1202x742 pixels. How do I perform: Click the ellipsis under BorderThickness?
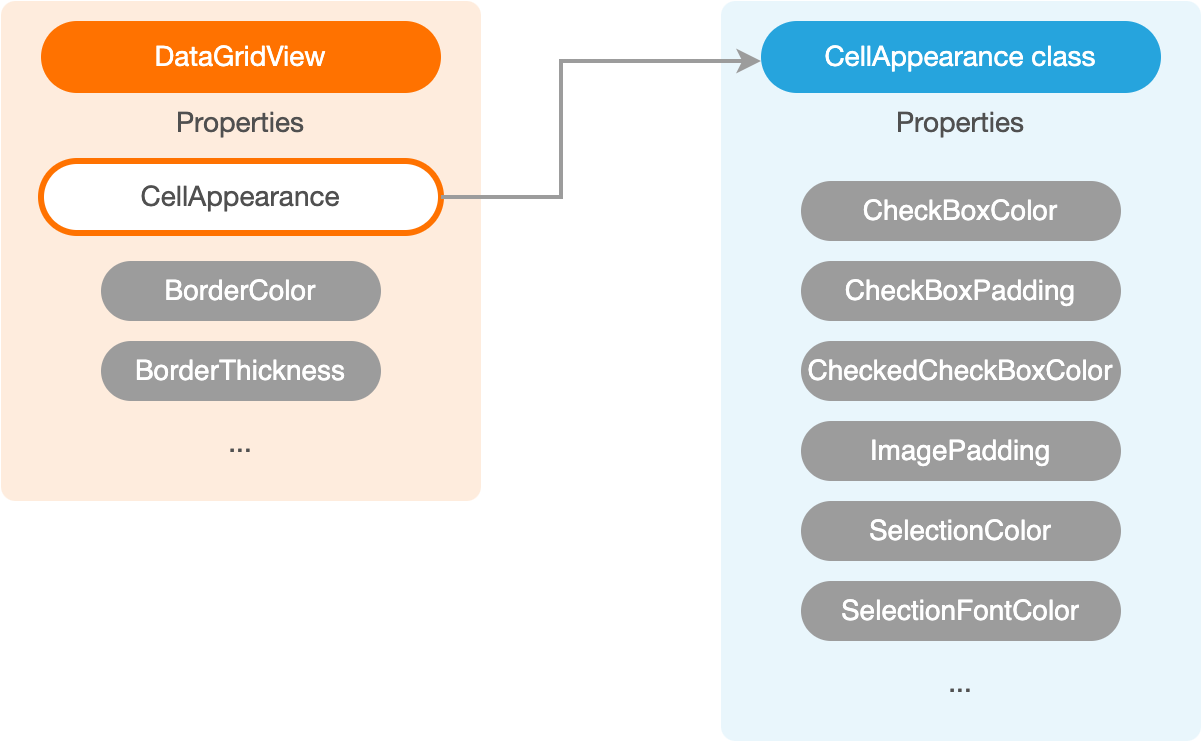[240, 449]
